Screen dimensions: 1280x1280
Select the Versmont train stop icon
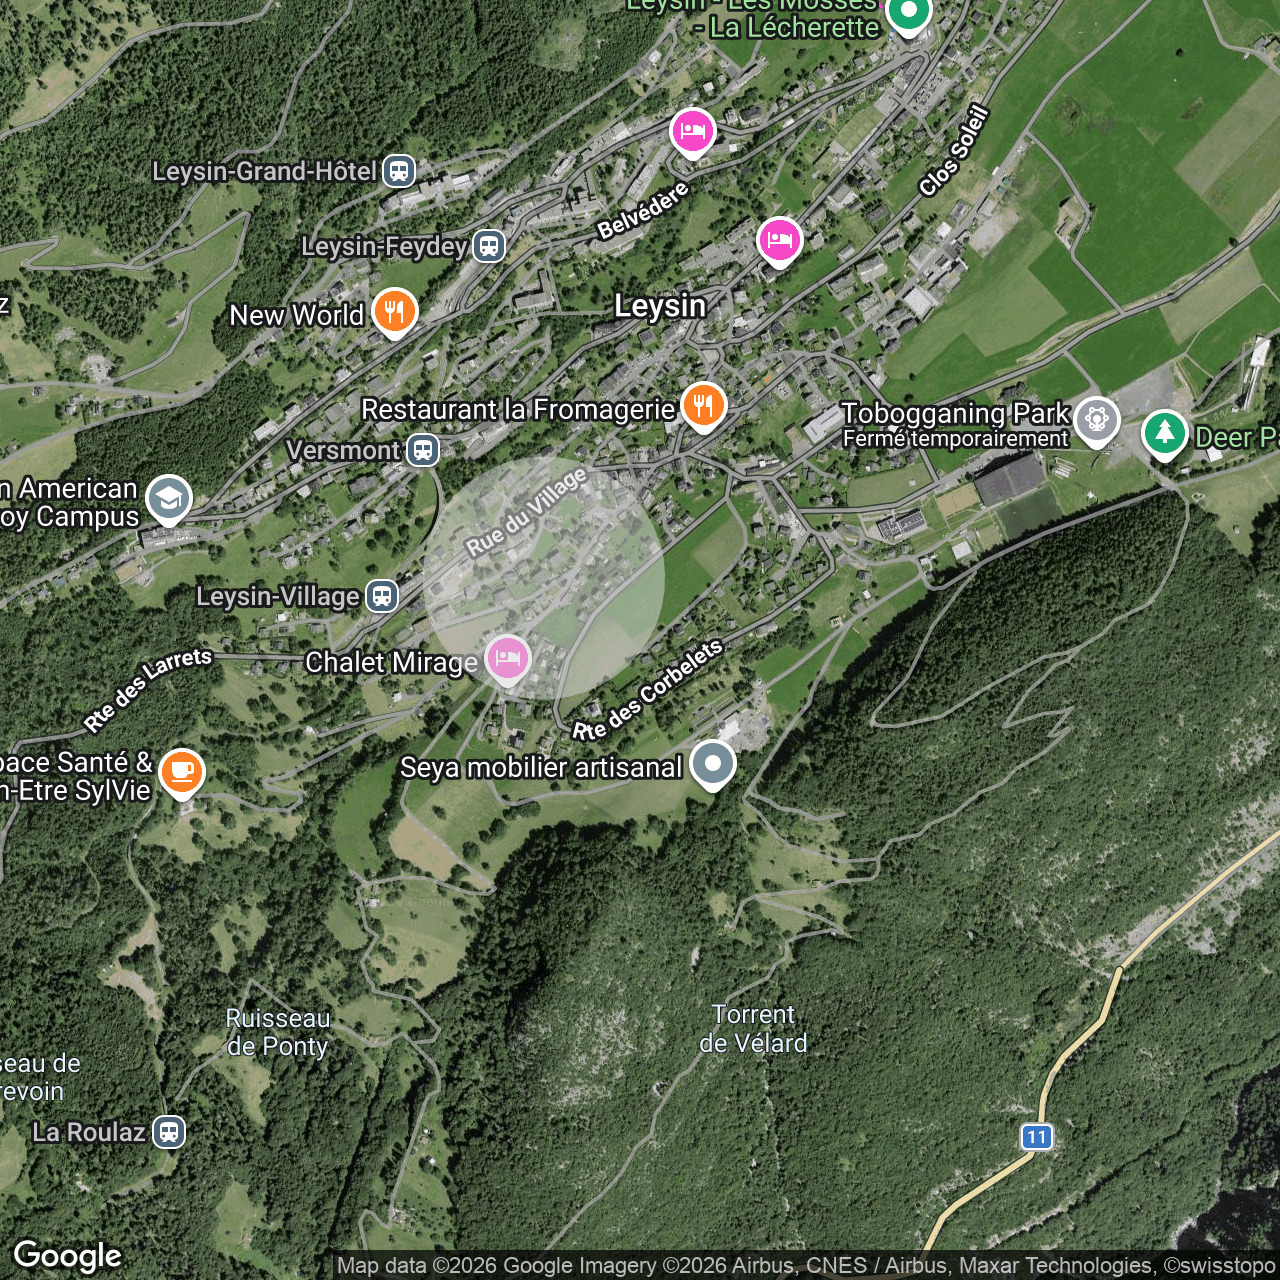tap(423, 450)
